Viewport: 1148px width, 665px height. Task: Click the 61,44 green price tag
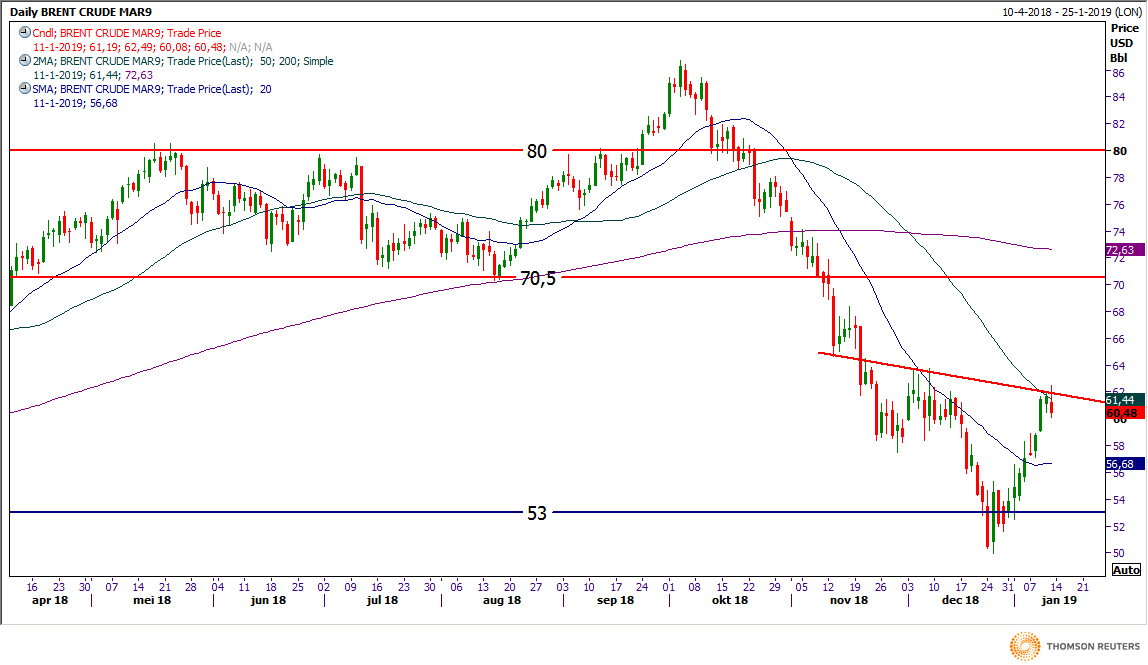pyautogui.click(x=1124, y=400)
